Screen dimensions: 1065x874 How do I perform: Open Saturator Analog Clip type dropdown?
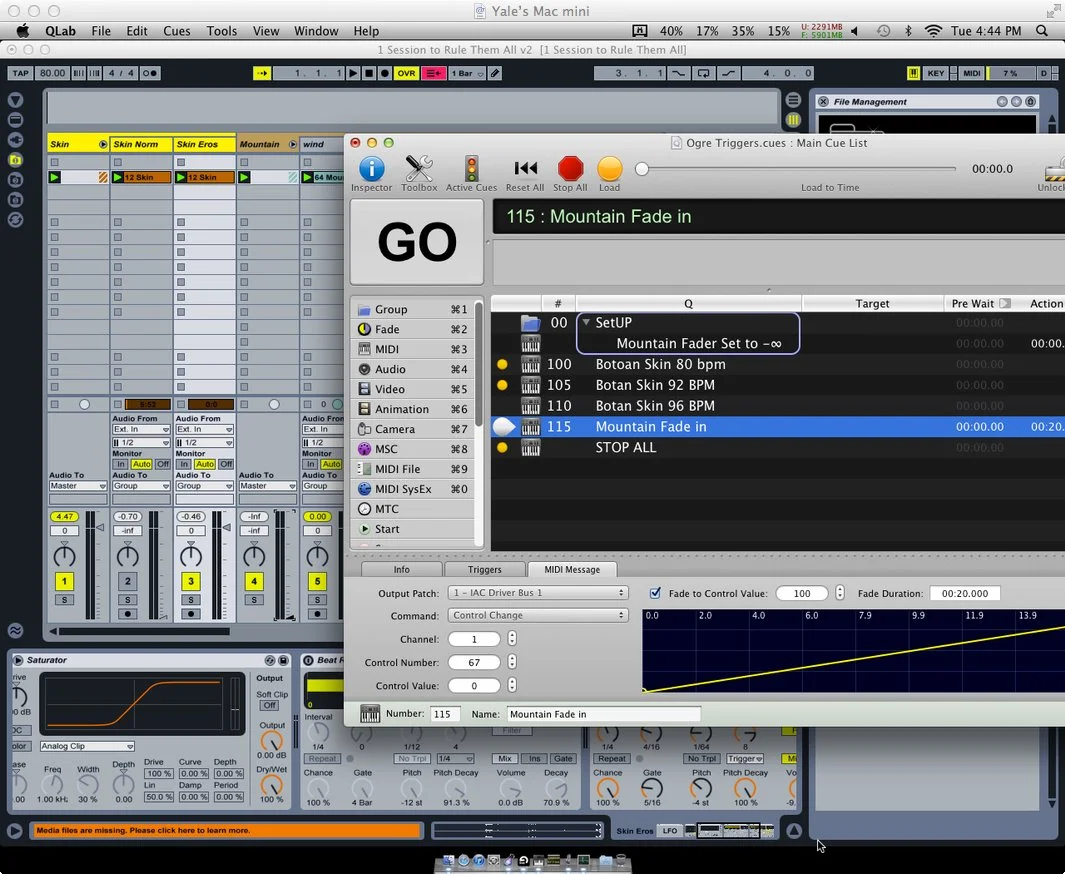[x=86, y=746]
